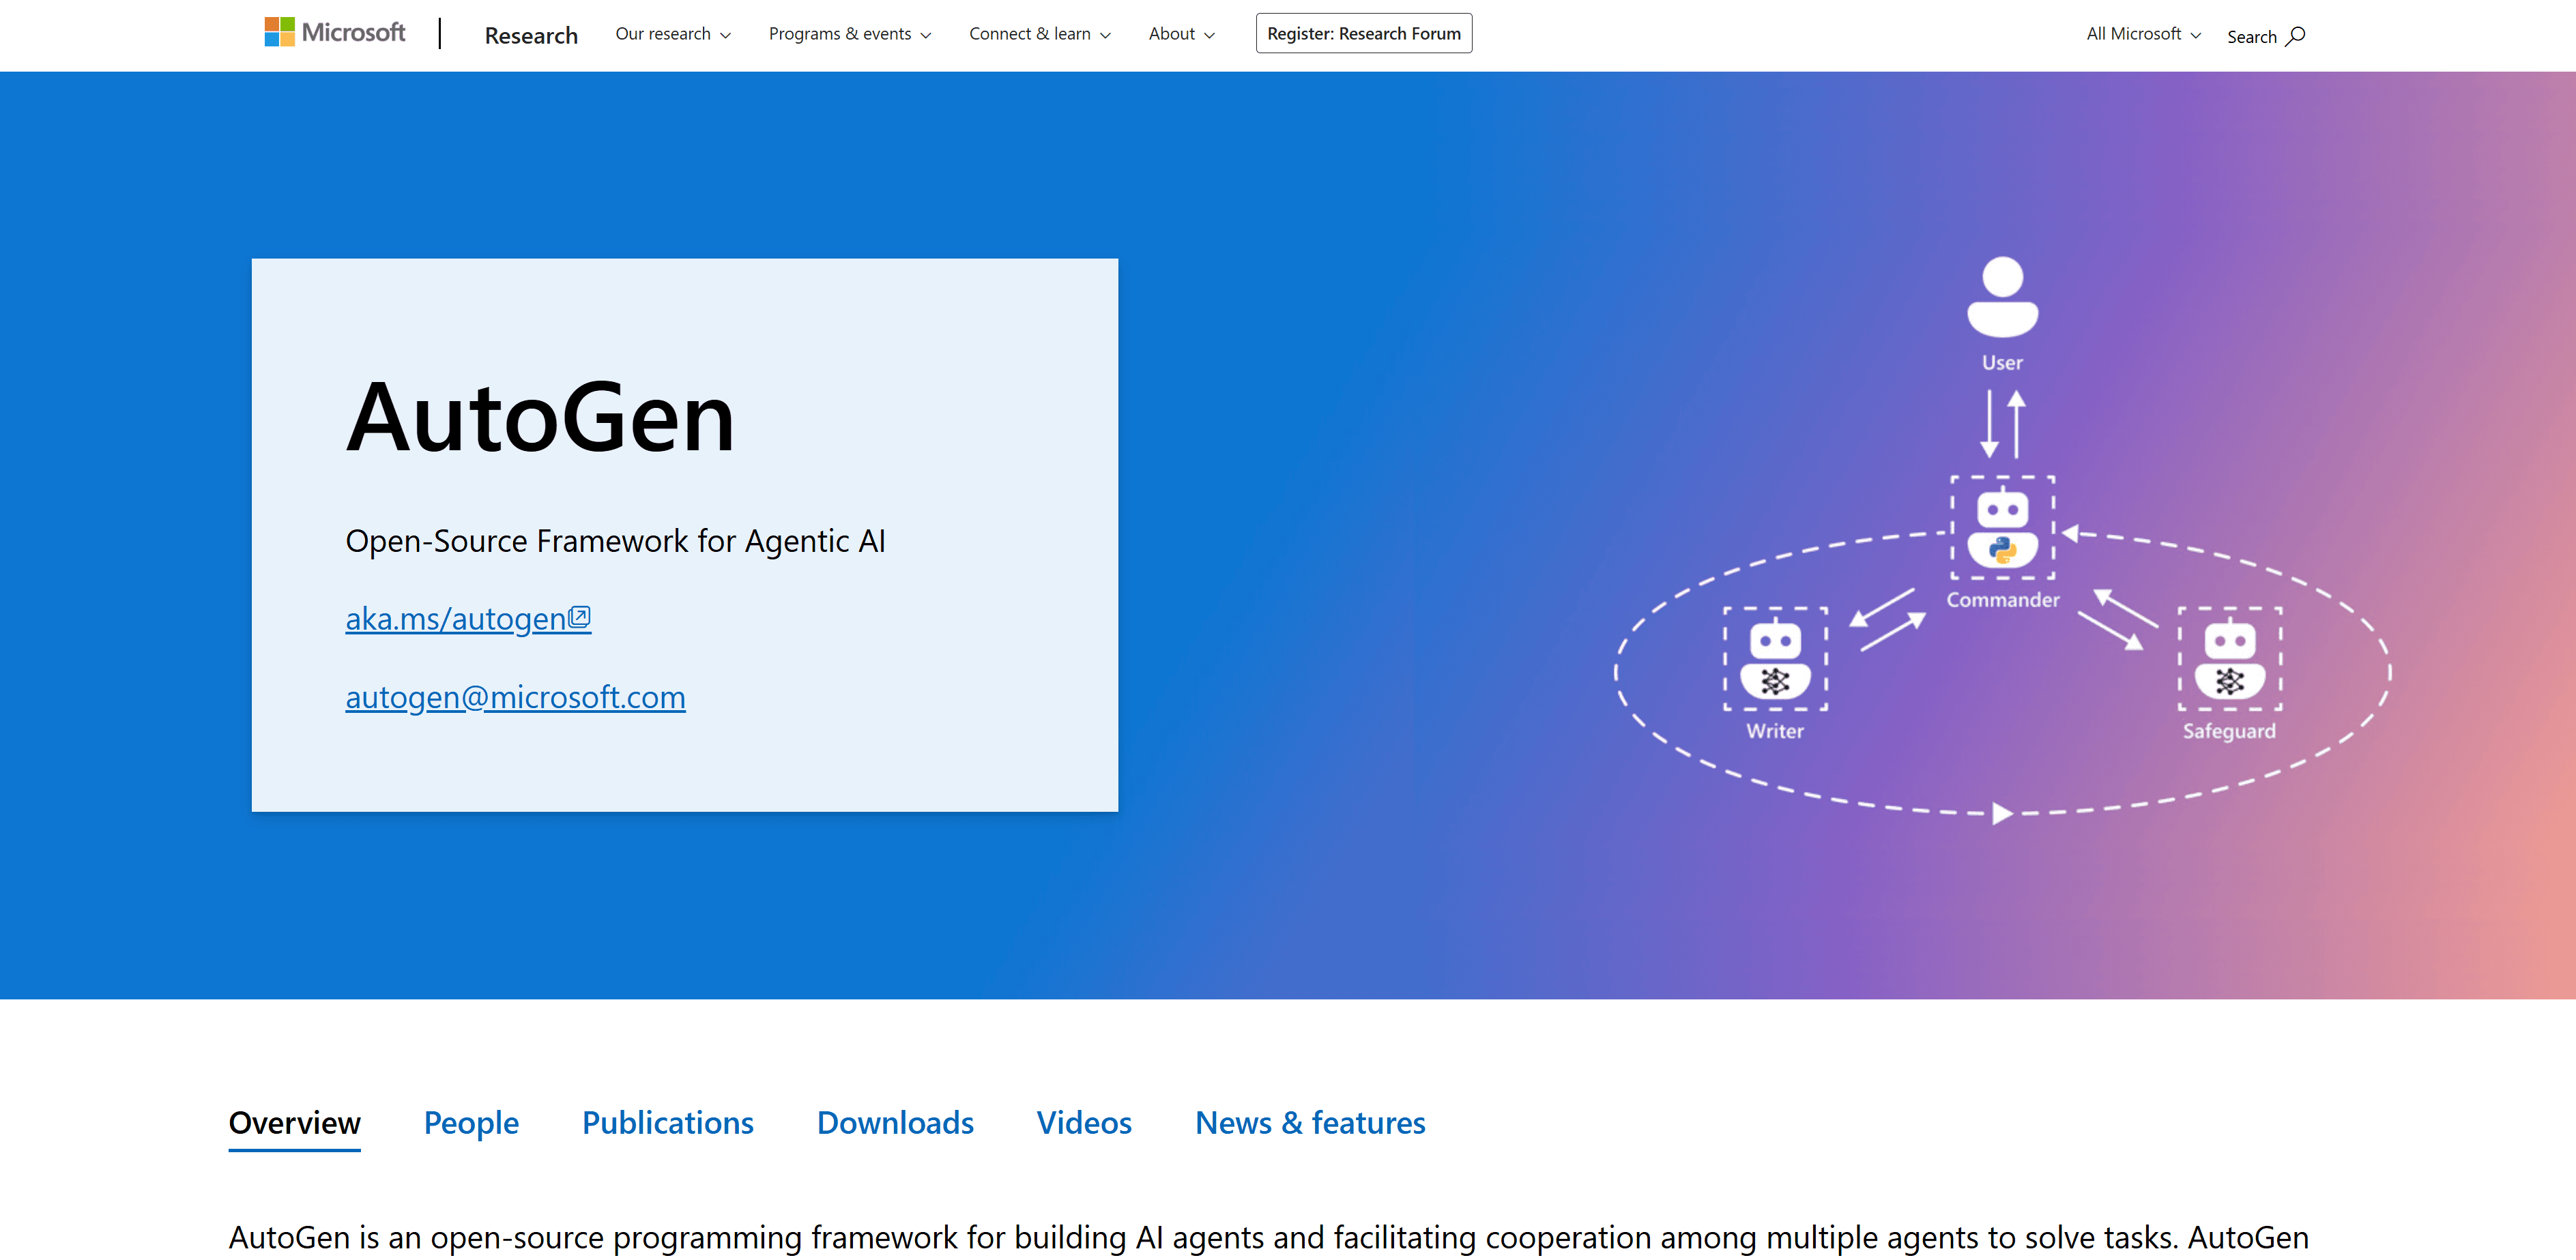Click the Commander robot icon
The height and width of the screenshot is (1260, 2576).
tap(2002, 528)
